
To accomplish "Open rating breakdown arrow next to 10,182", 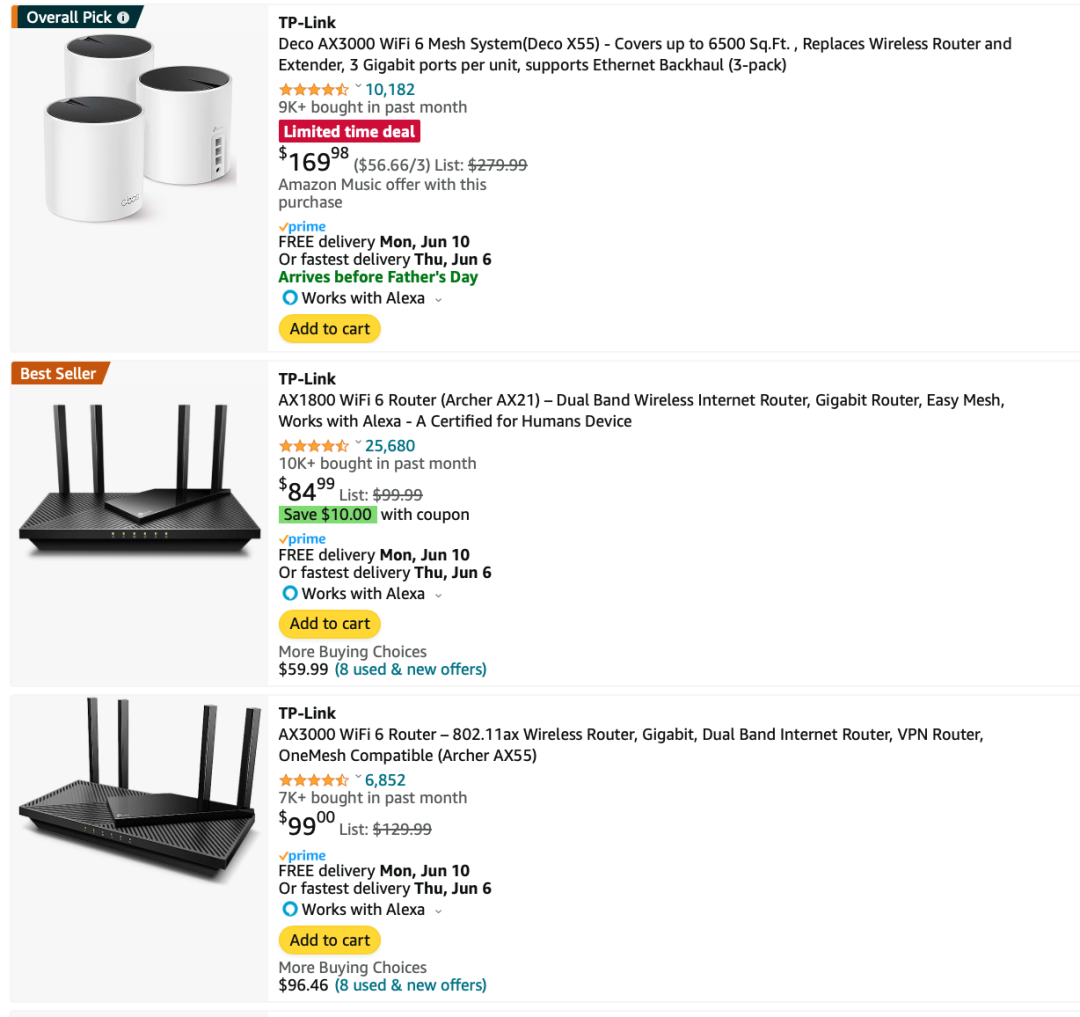I will (x=358, y=87).
